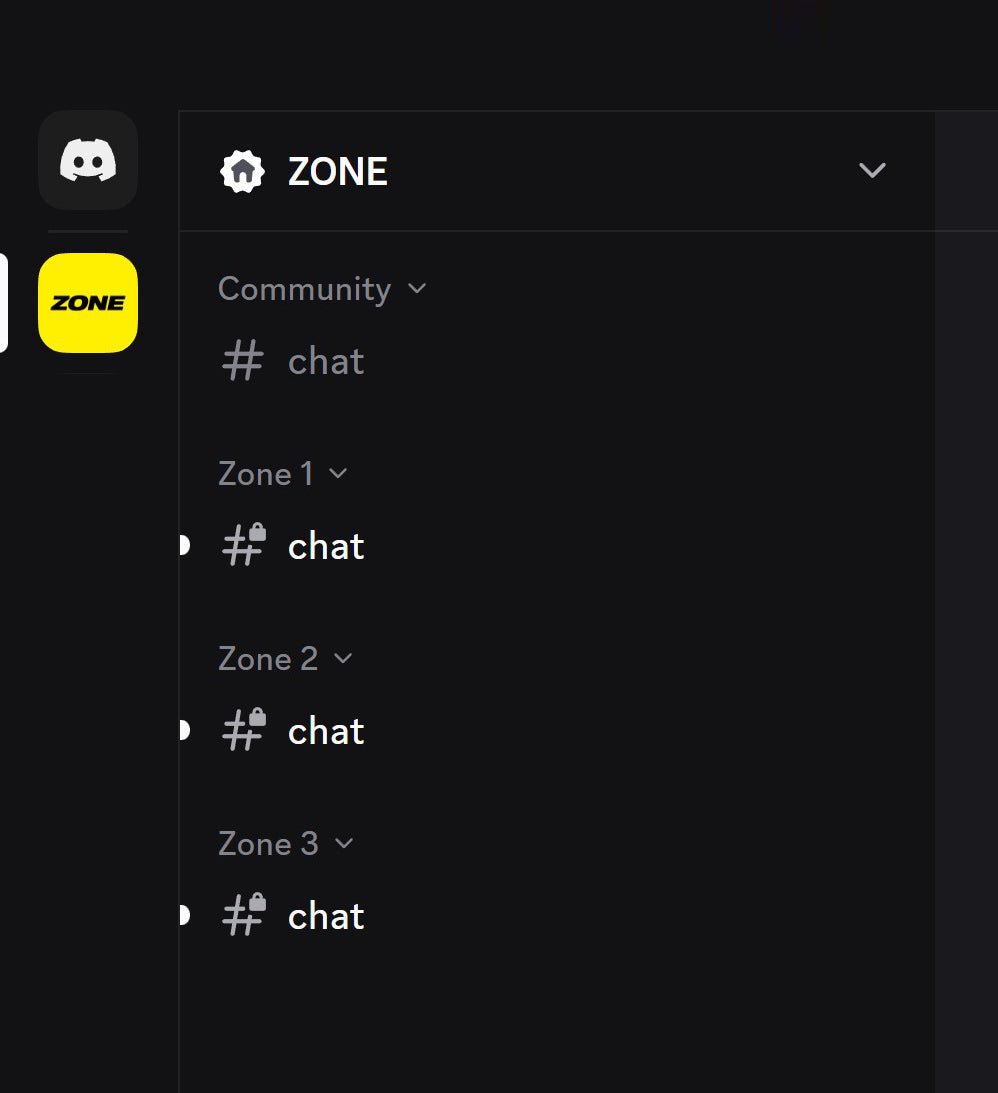Image resolution: width=998 pixels, height=1093 pixels.
Task: Collapse the Zone 2 category chevron
Action: point(343,658)
